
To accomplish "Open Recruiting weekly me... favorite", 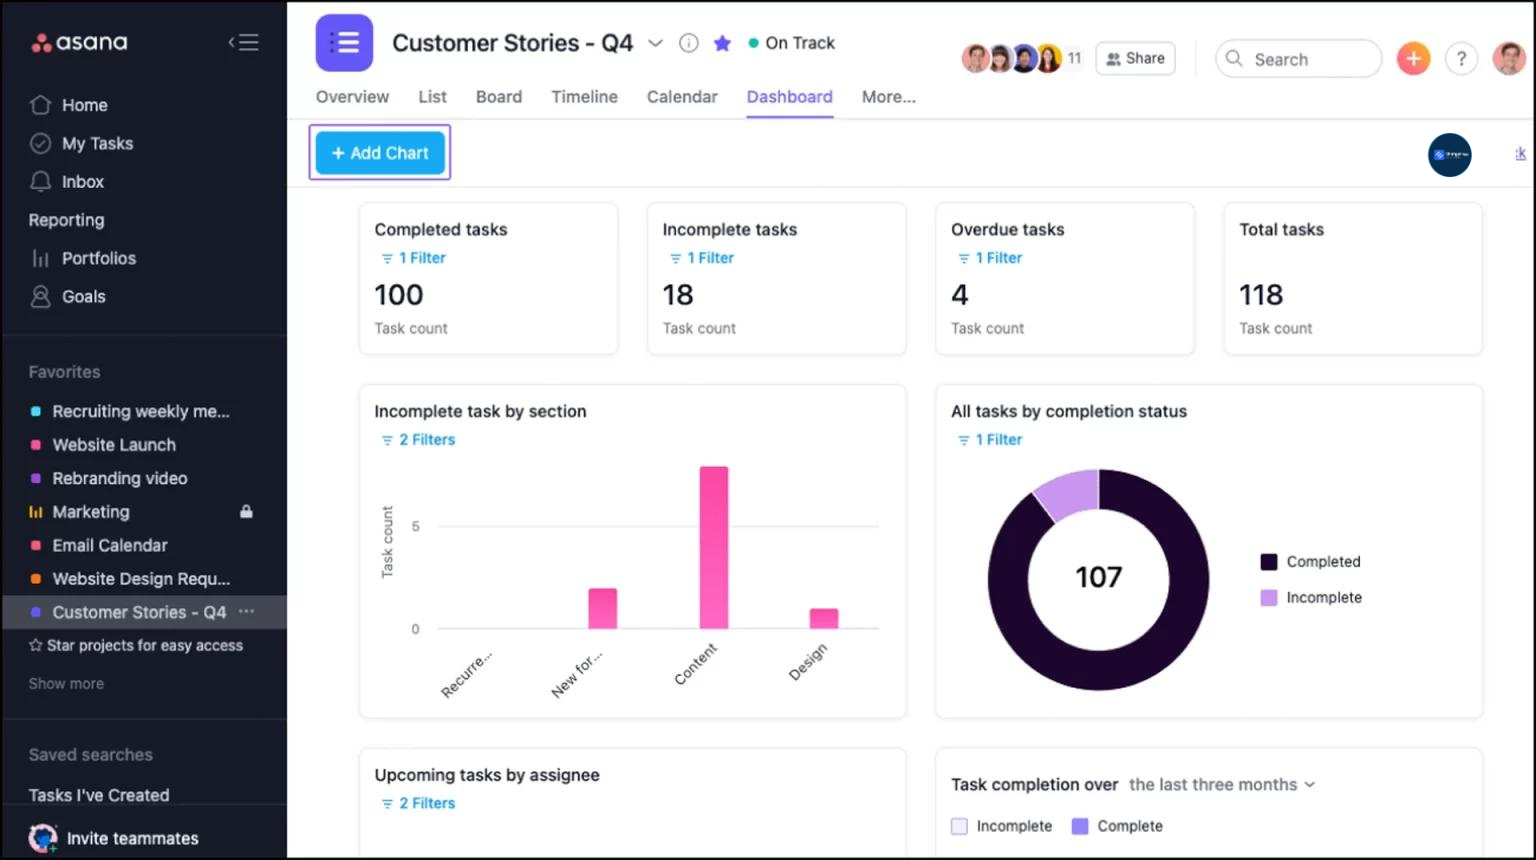I will 140,411.
